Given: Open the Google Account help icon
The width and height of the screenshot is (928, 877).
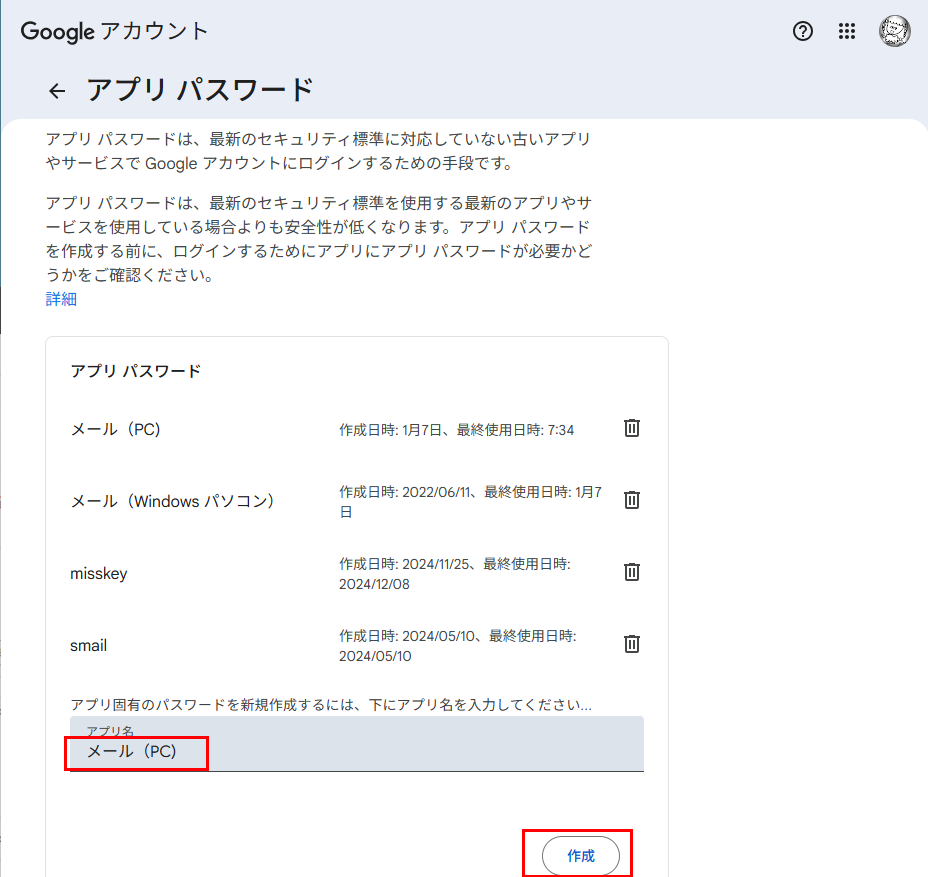Looking at the screenshot, I should (x=802, y=31).
